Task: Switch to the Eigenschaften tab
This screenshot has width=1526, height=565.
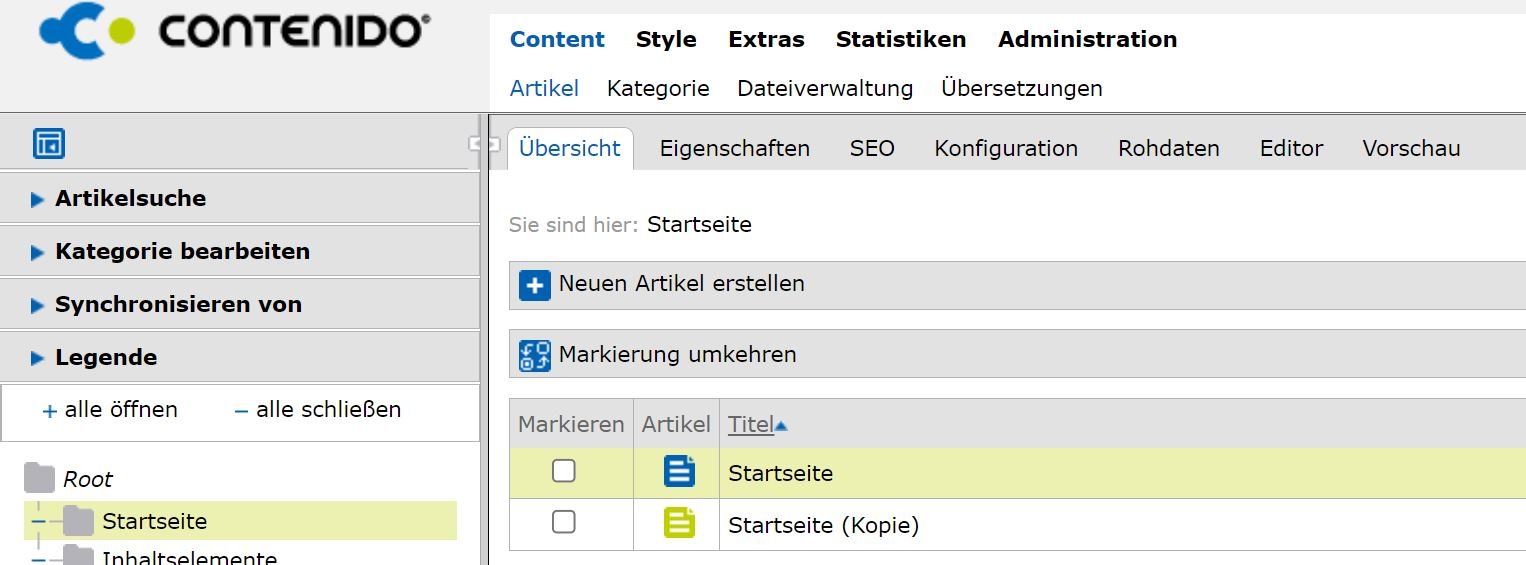Action: (x=734, y=149)
